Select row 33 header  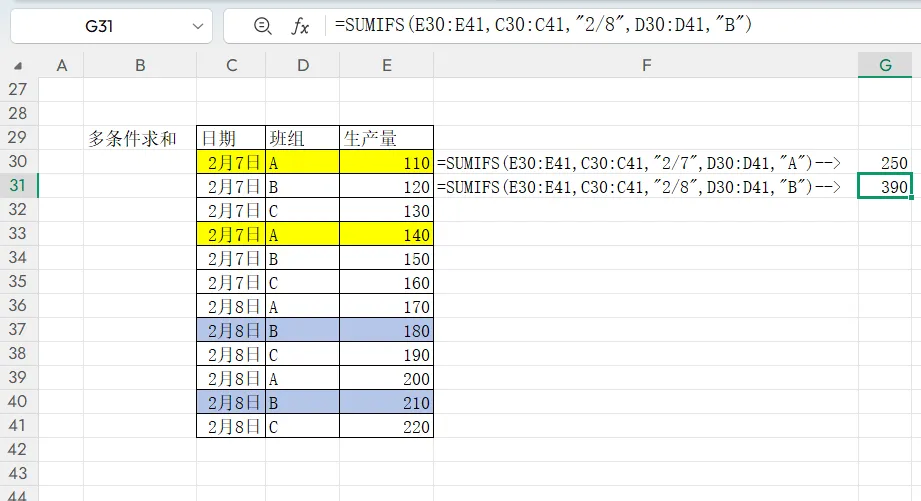tap(18, 233)
